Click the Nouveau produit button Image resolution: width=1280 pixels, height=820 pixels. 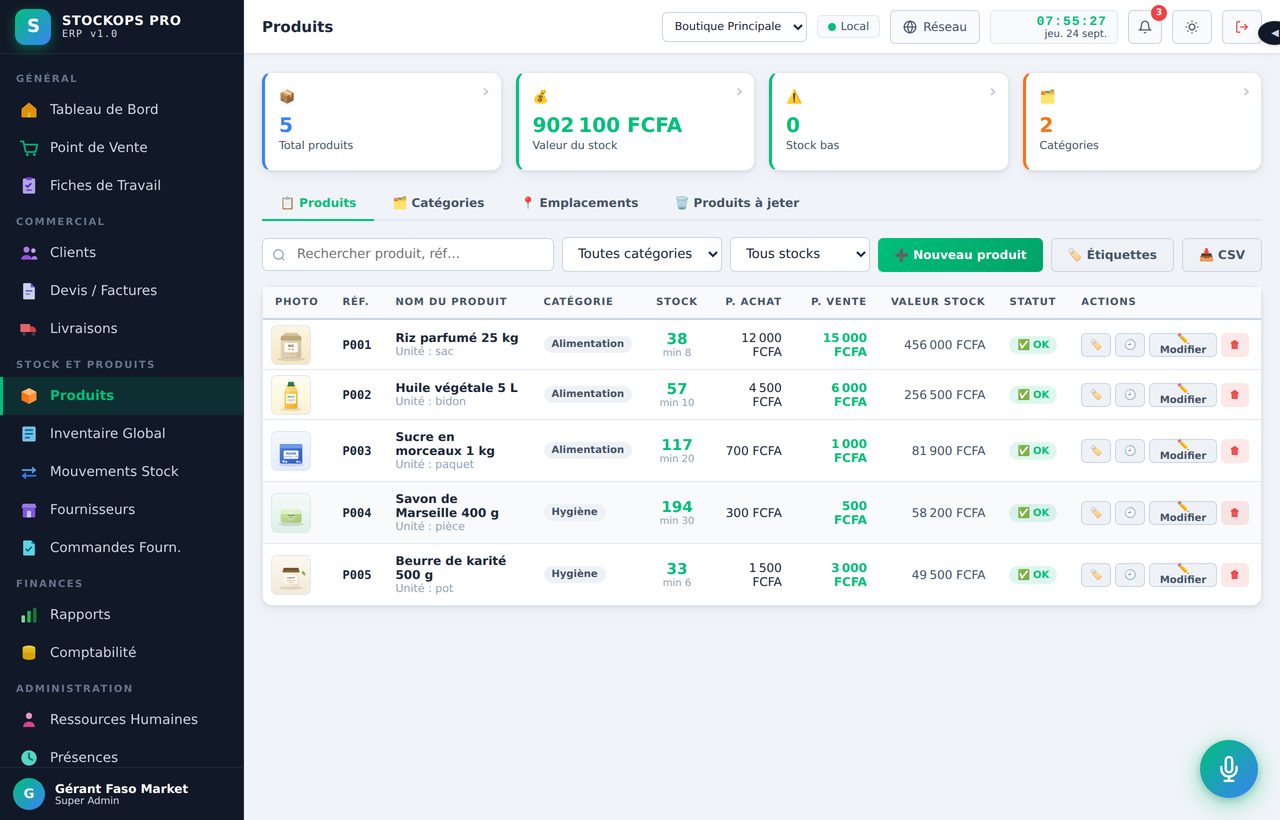tap(960, 255)
